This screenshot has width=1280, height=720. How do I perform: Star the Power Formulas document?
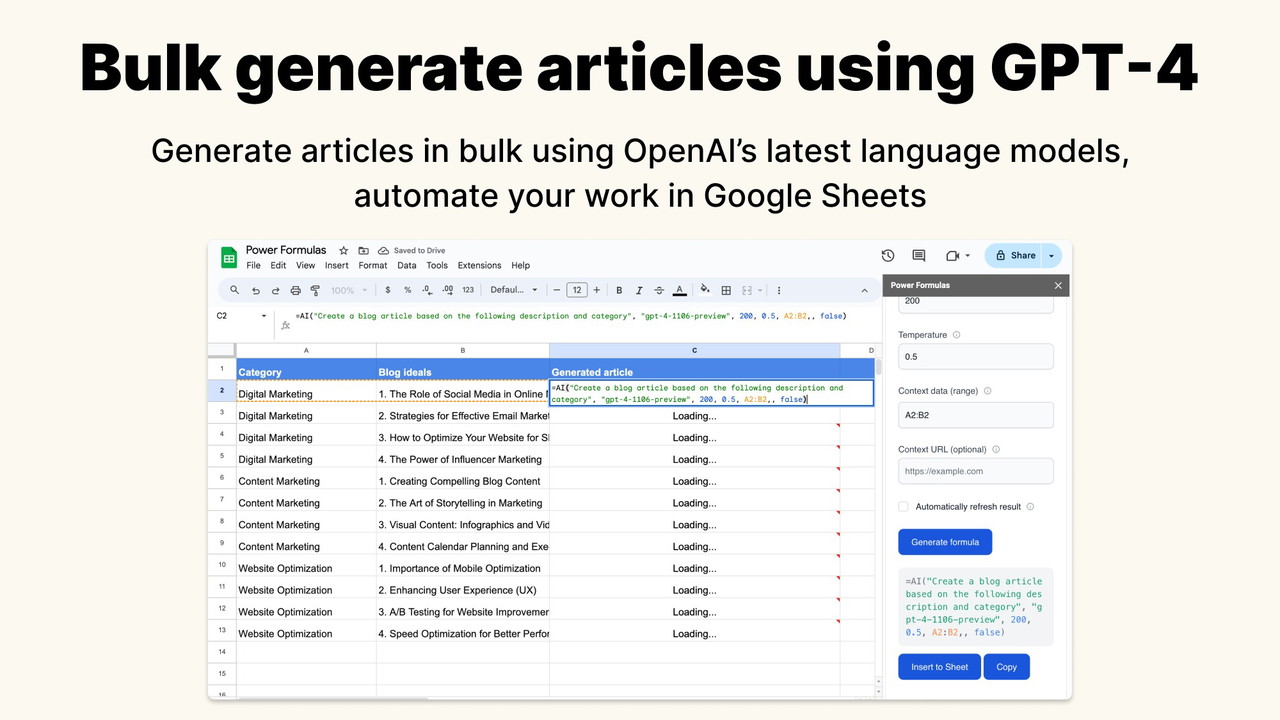click(x=344, y=251)
